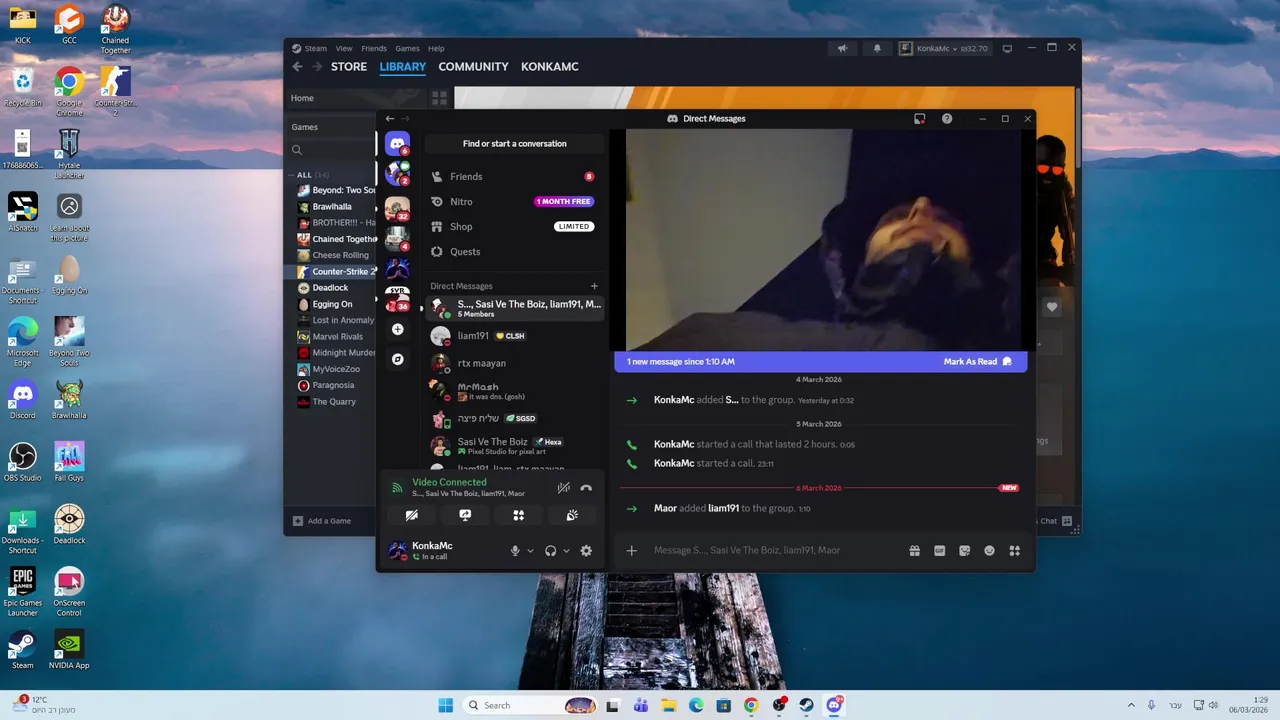The height and width of the screenshot is (720, 1280).
Task: Open Find or start a conversation search
Action: (x=514, y=144)
